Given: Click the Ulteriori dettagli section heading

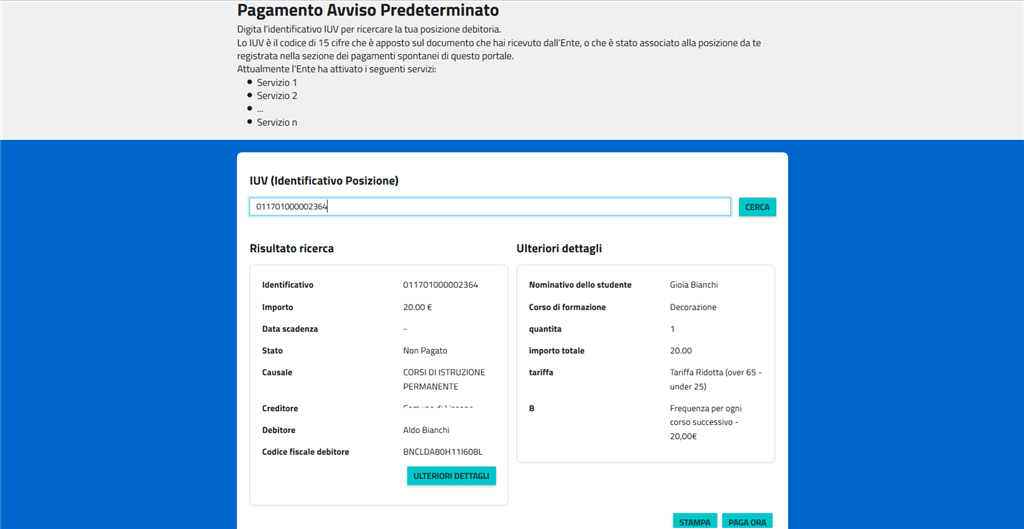Looking at the screenshot, I should [559, 248].
